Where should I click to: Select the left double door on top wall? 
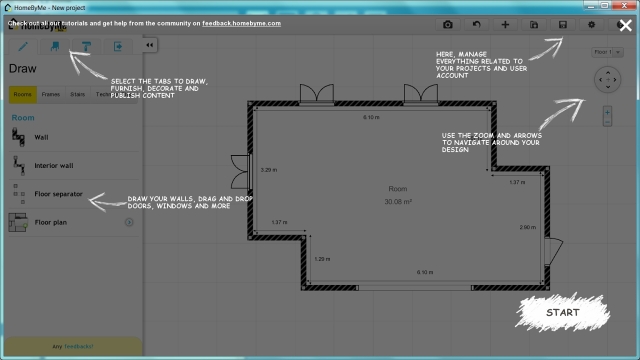(x=317, y=94)
